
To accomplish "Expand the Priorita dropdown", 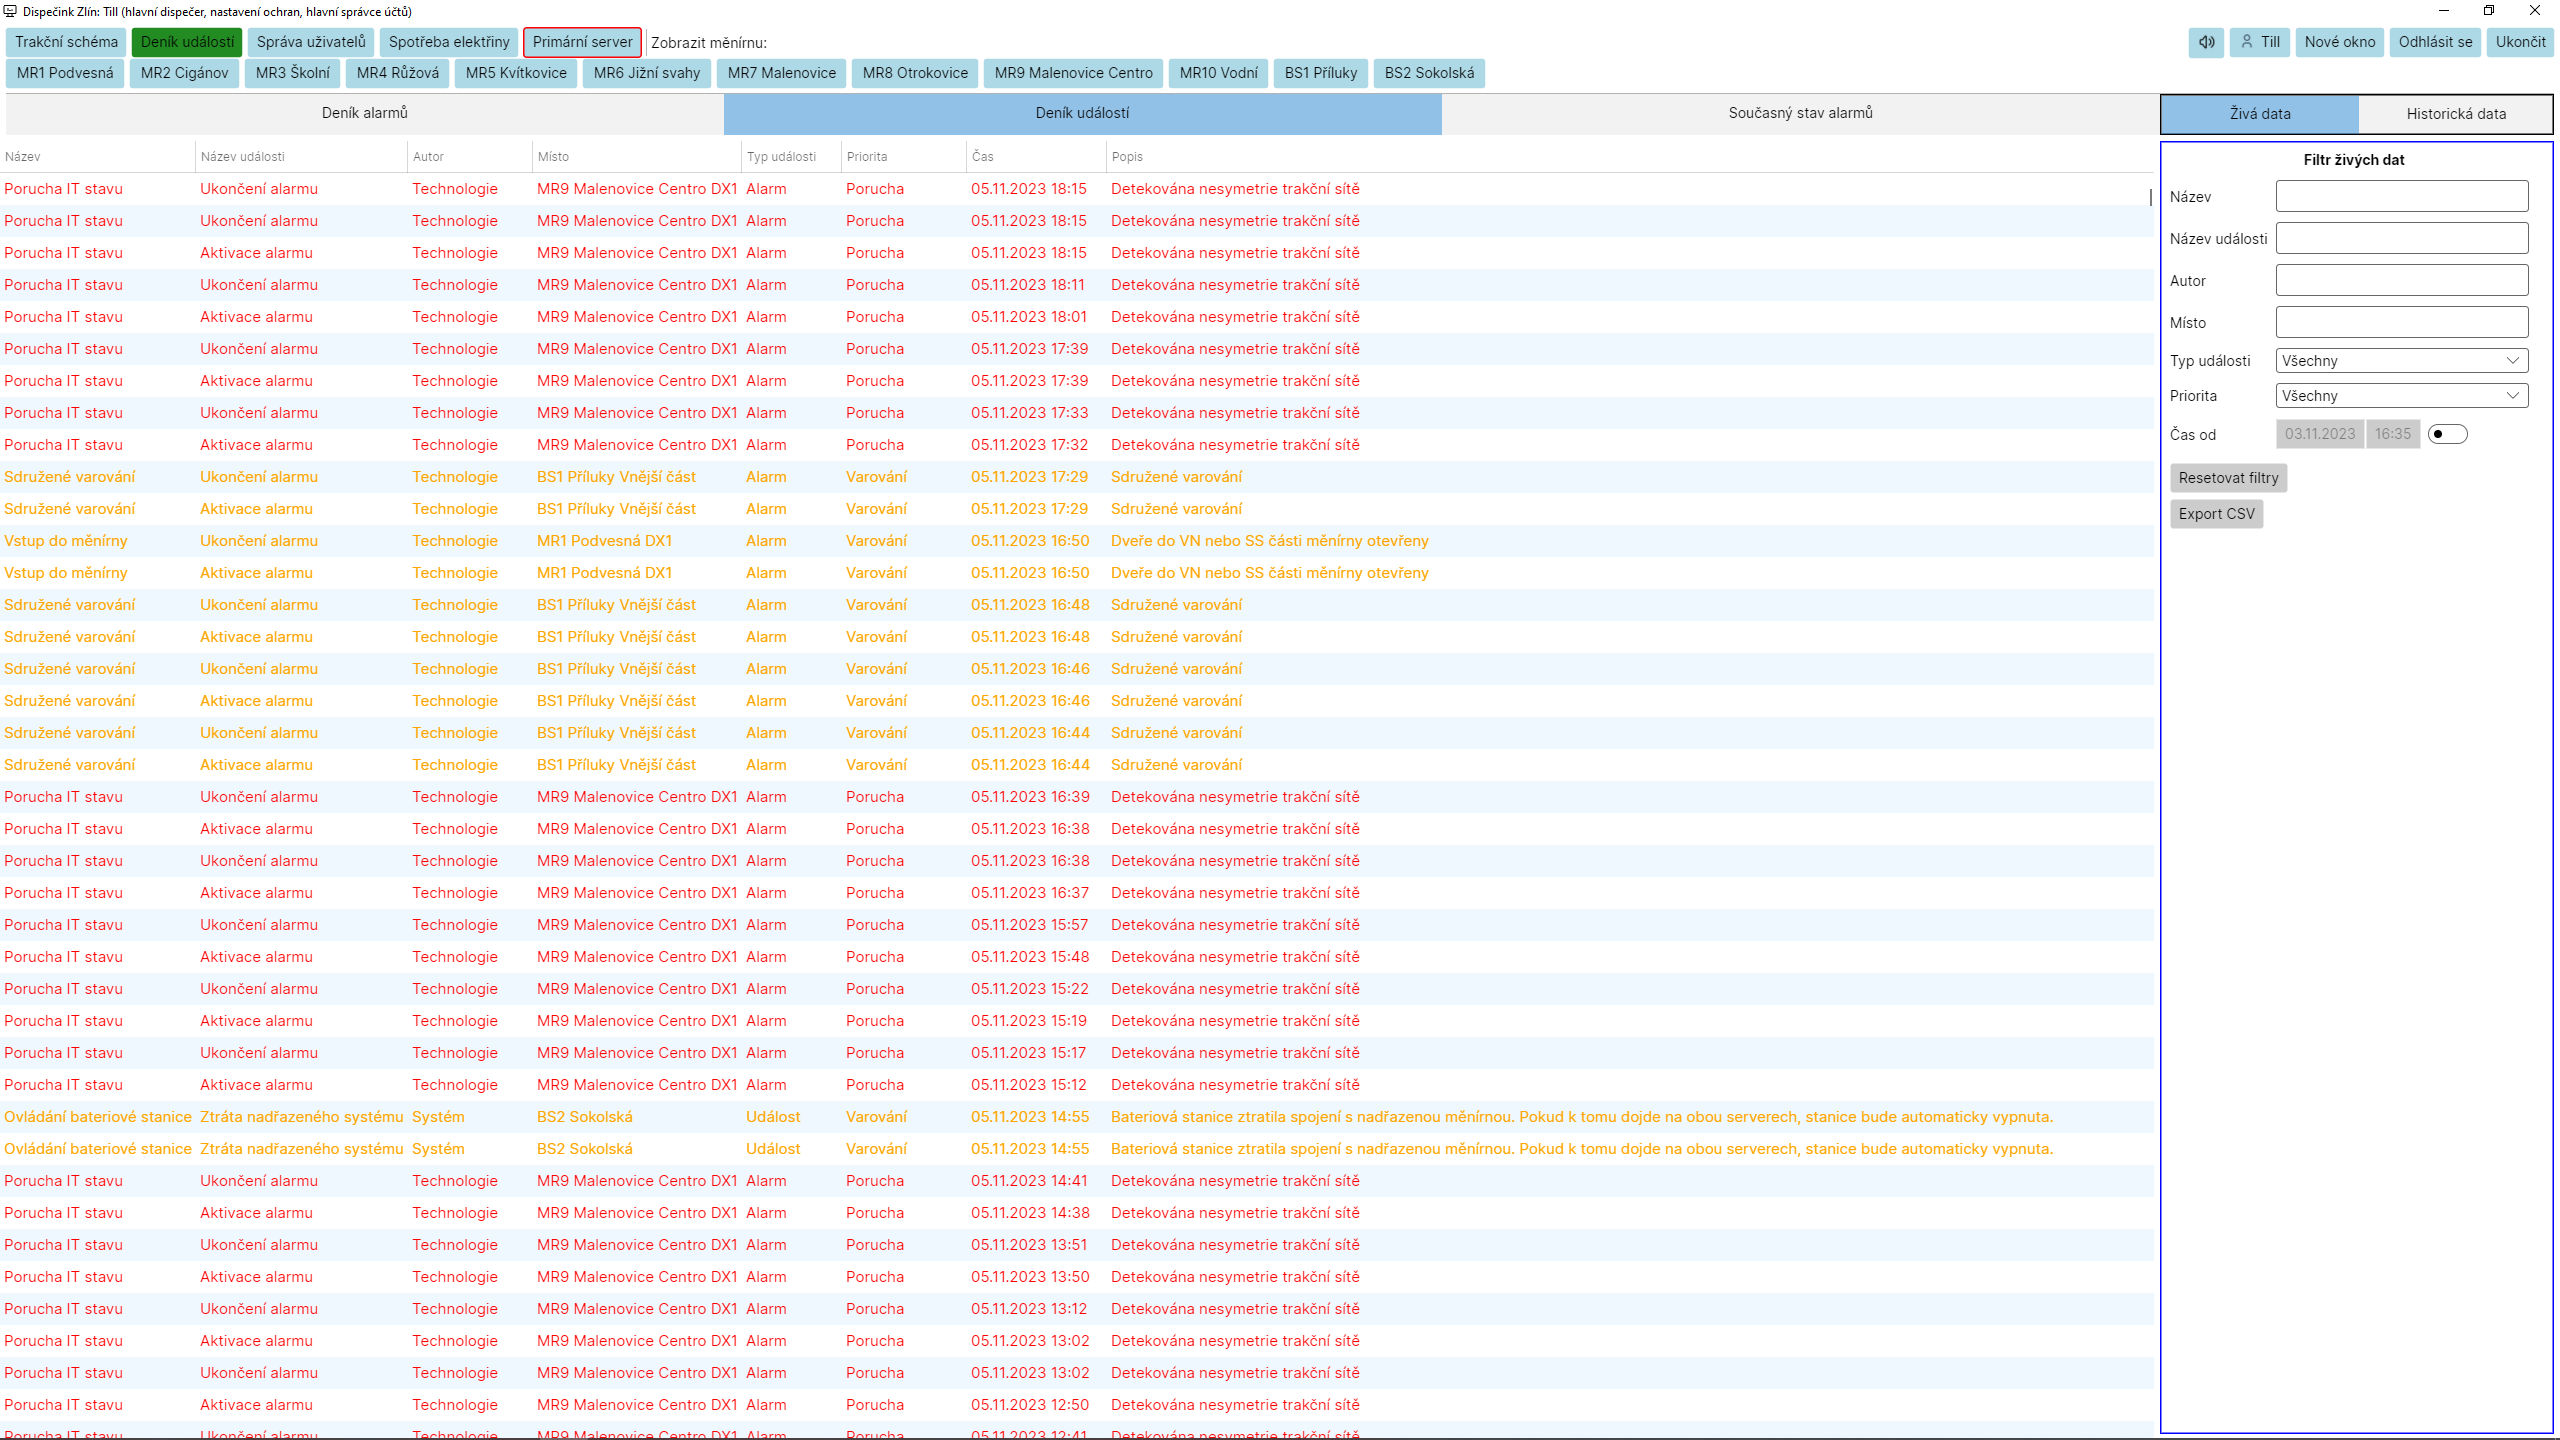I will pos(2402,396).
